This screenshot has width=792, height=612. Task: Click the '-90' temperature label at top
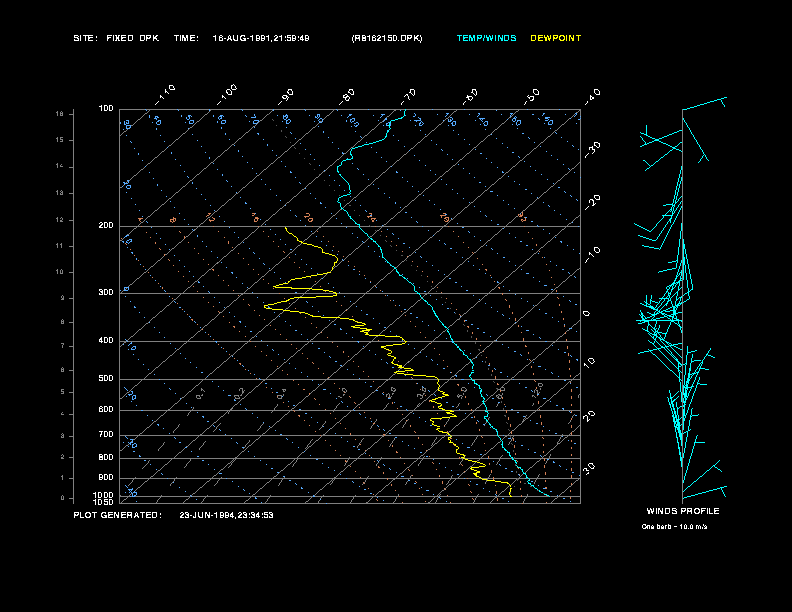(x=286, y=97)
